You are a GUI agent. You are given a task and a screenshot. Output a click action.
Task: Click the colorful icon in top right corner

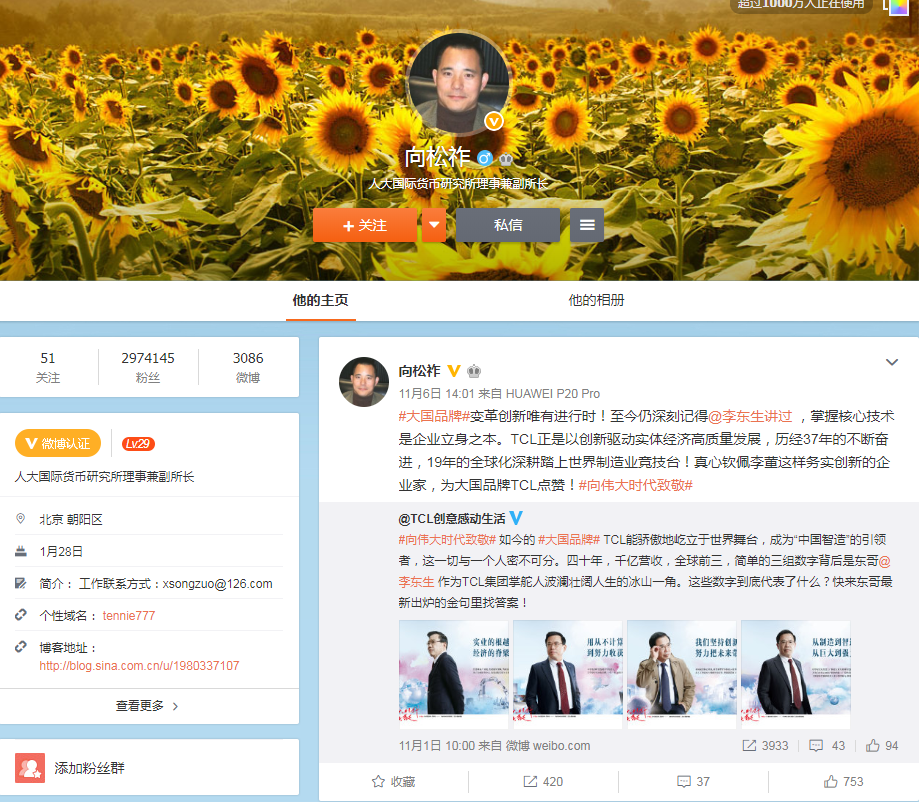[898, 7]
